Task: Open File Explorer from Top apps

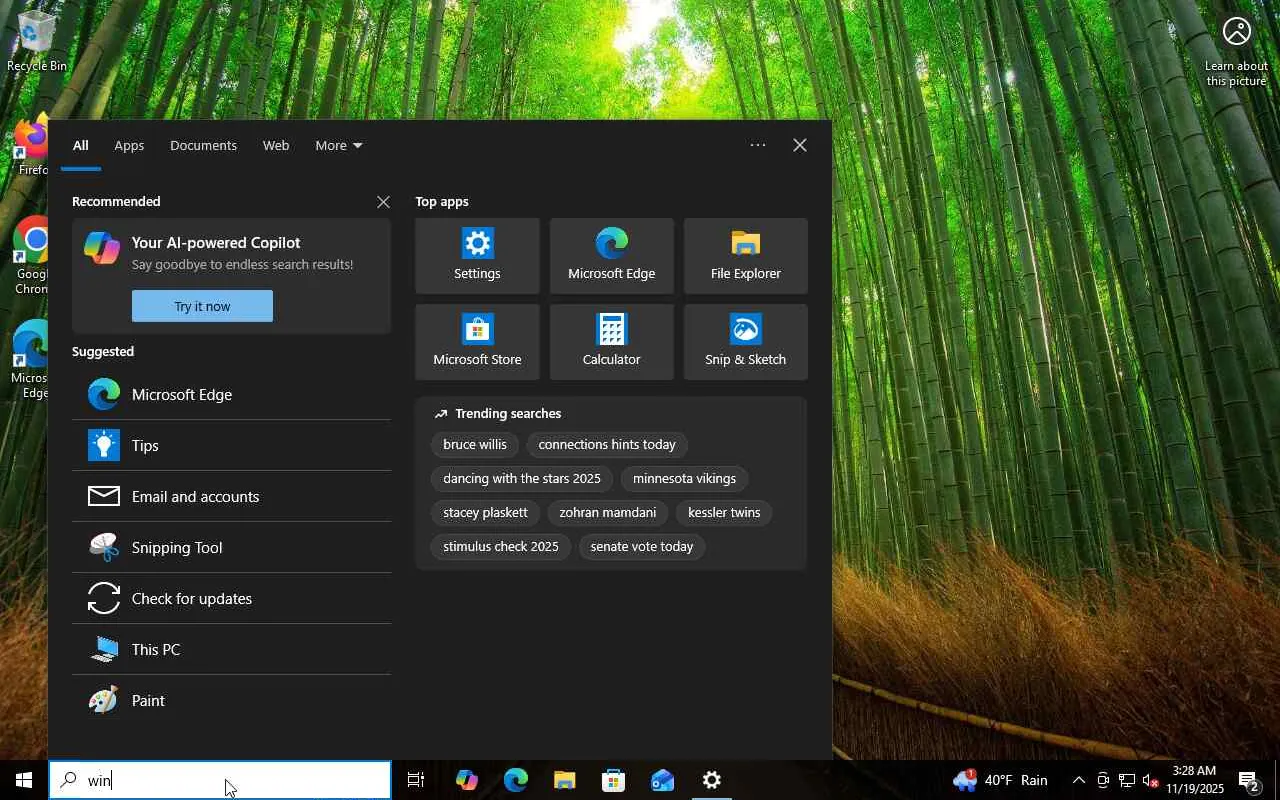Action: 745,256
